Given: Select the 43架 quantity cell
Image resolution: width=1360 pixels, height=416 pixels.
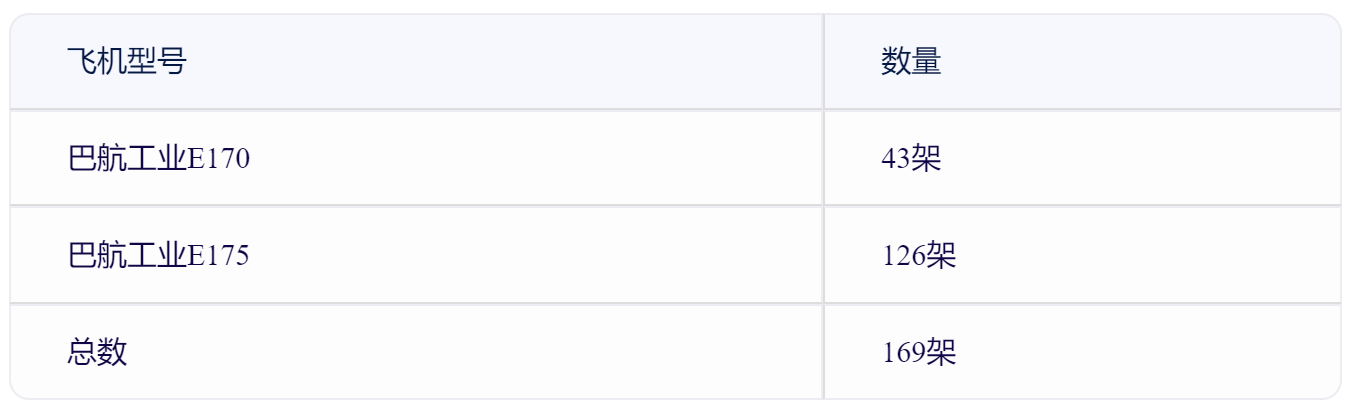Looking at the screenshot, I should (x=1082, y=157).
